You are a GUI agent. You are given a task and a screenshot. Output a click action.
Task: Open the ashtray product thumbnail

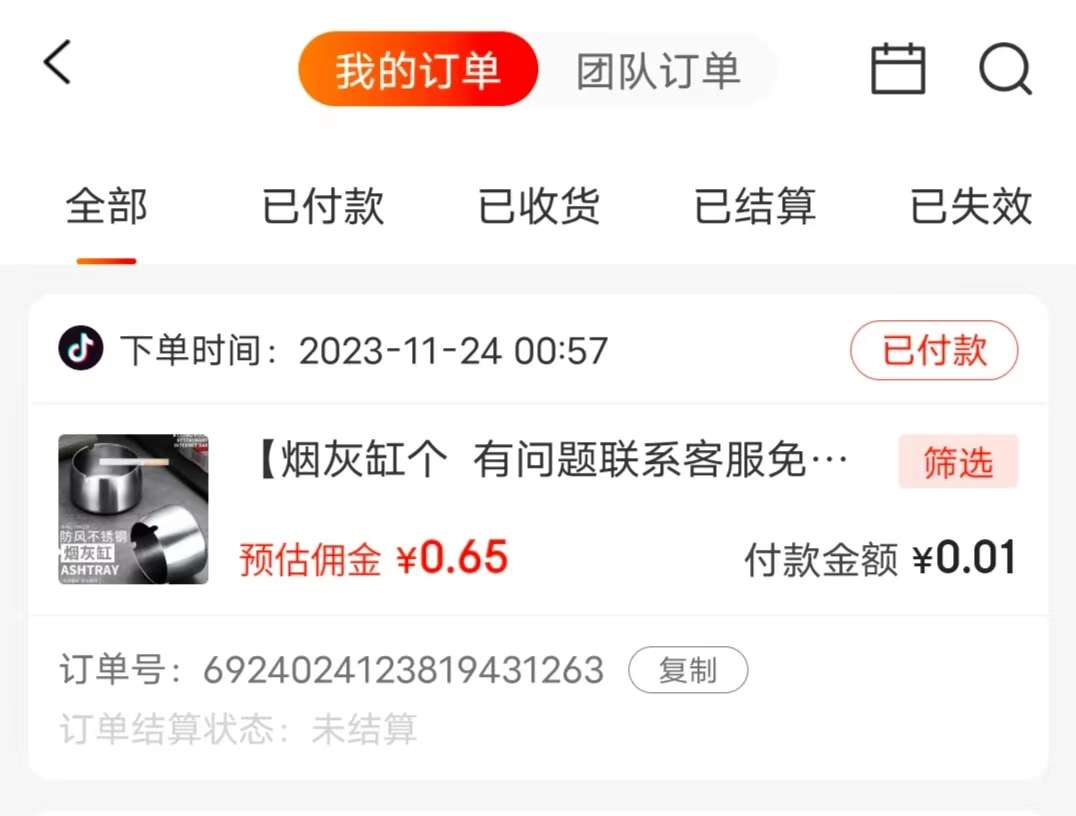(133, 509)
